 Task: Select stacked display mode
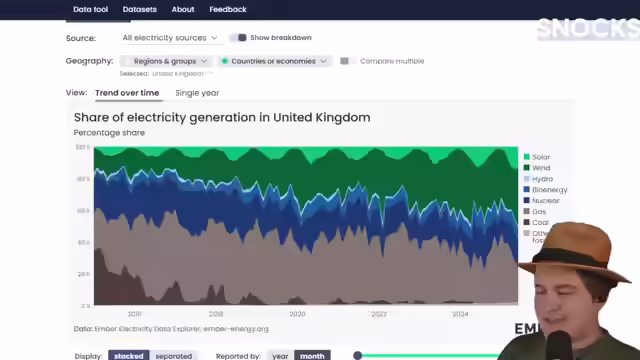(x=129, y=356)
